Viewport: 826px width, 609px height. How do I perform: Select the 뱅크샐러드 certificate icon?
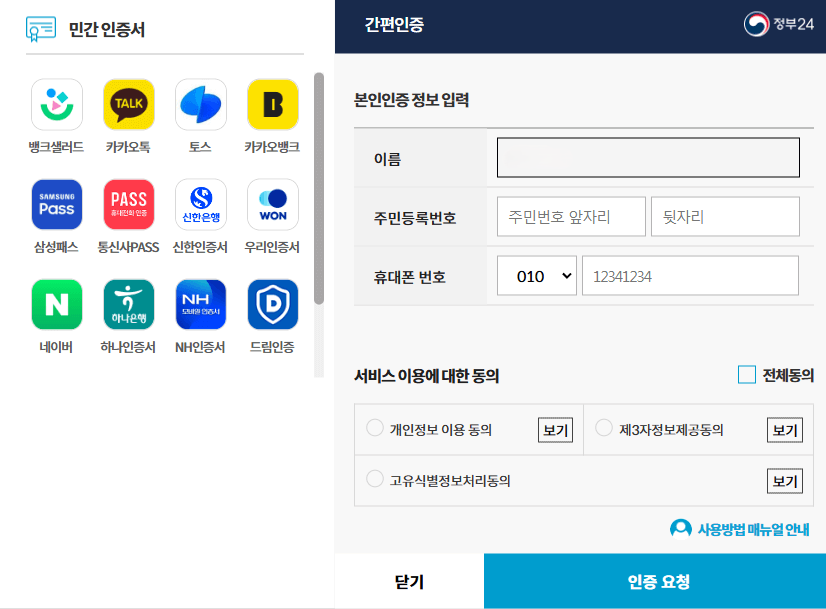57,104
